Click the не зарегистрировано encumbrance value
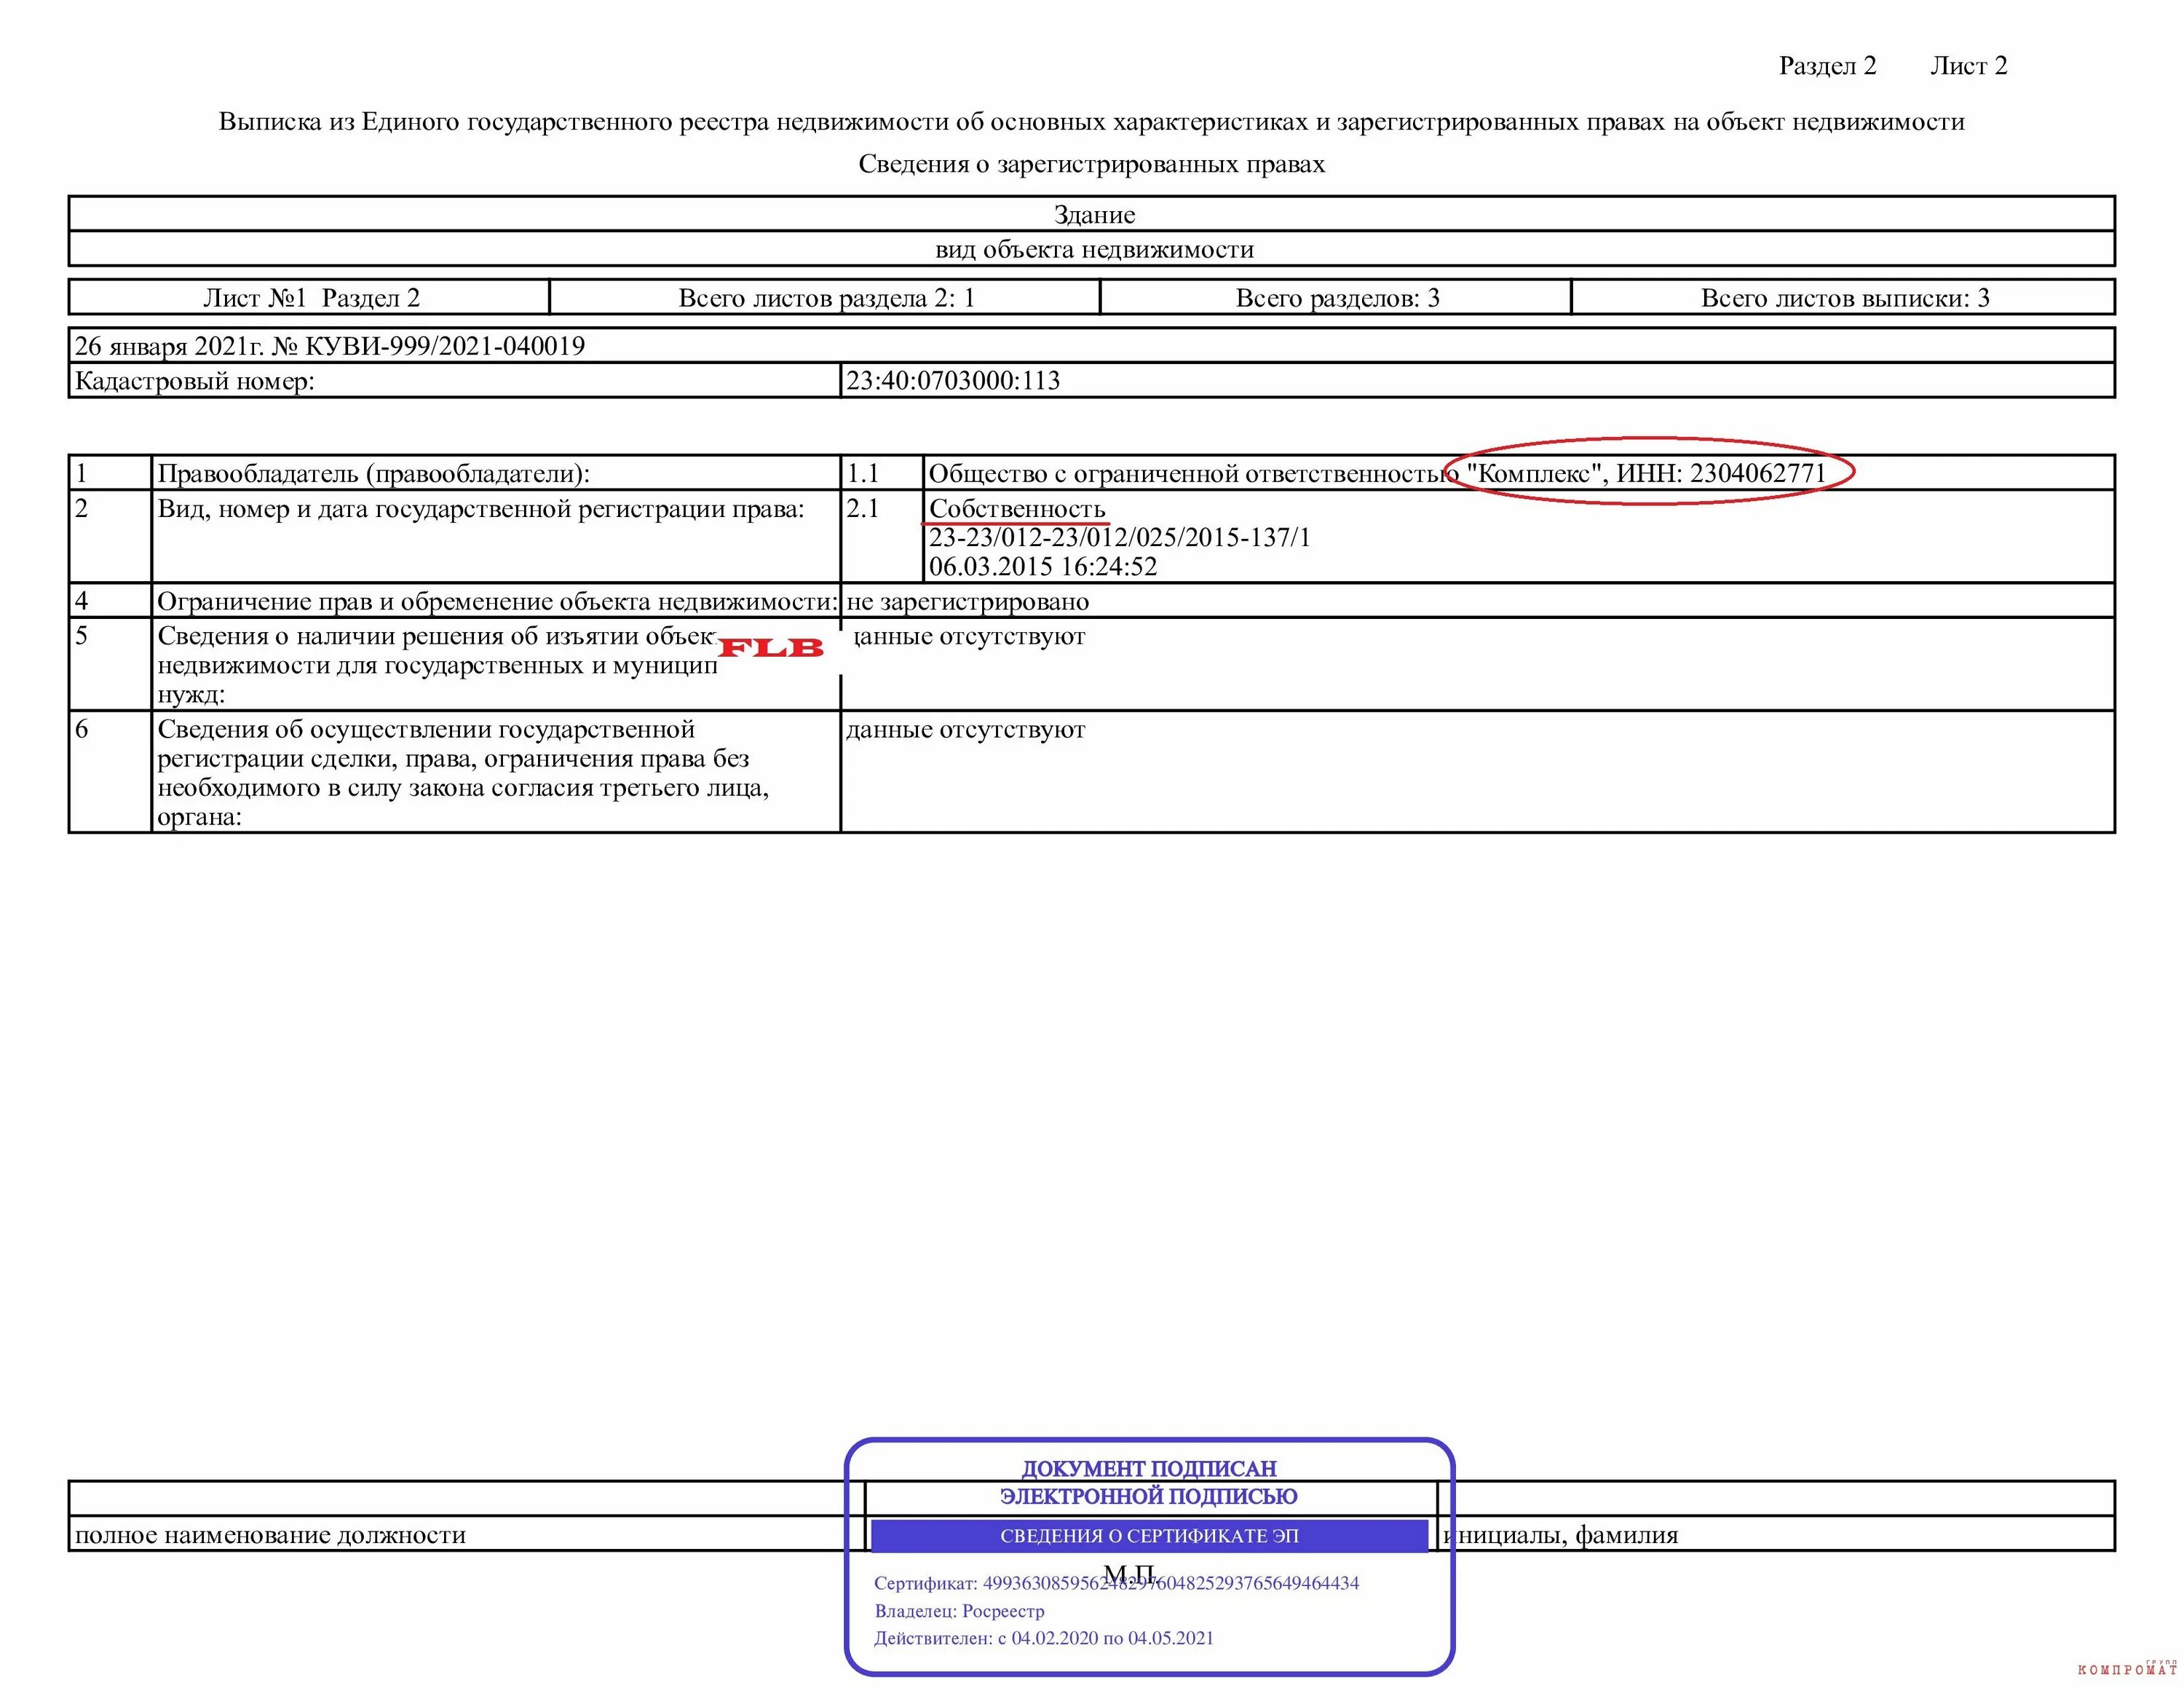Screen dimensions: 2184x1688 [967, 602]
